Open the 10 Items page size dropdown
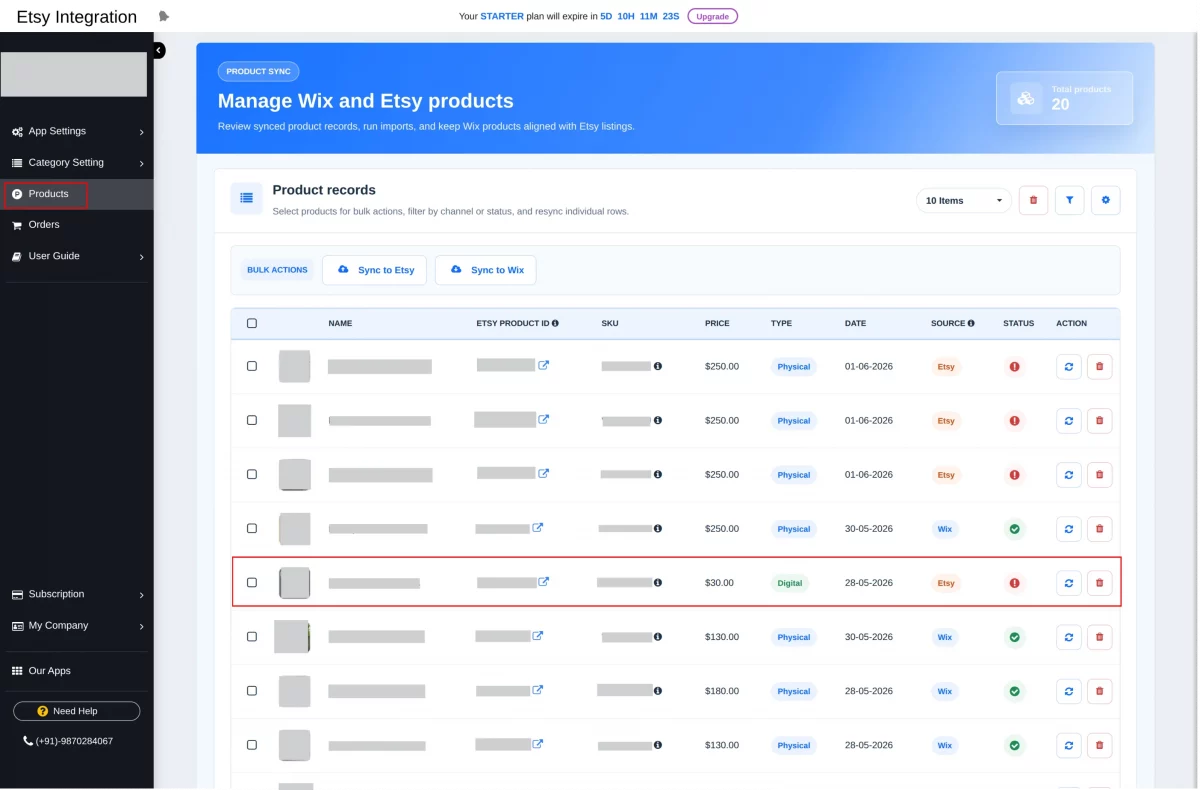This screenshot has height=790, width=1200. (964, 200)
